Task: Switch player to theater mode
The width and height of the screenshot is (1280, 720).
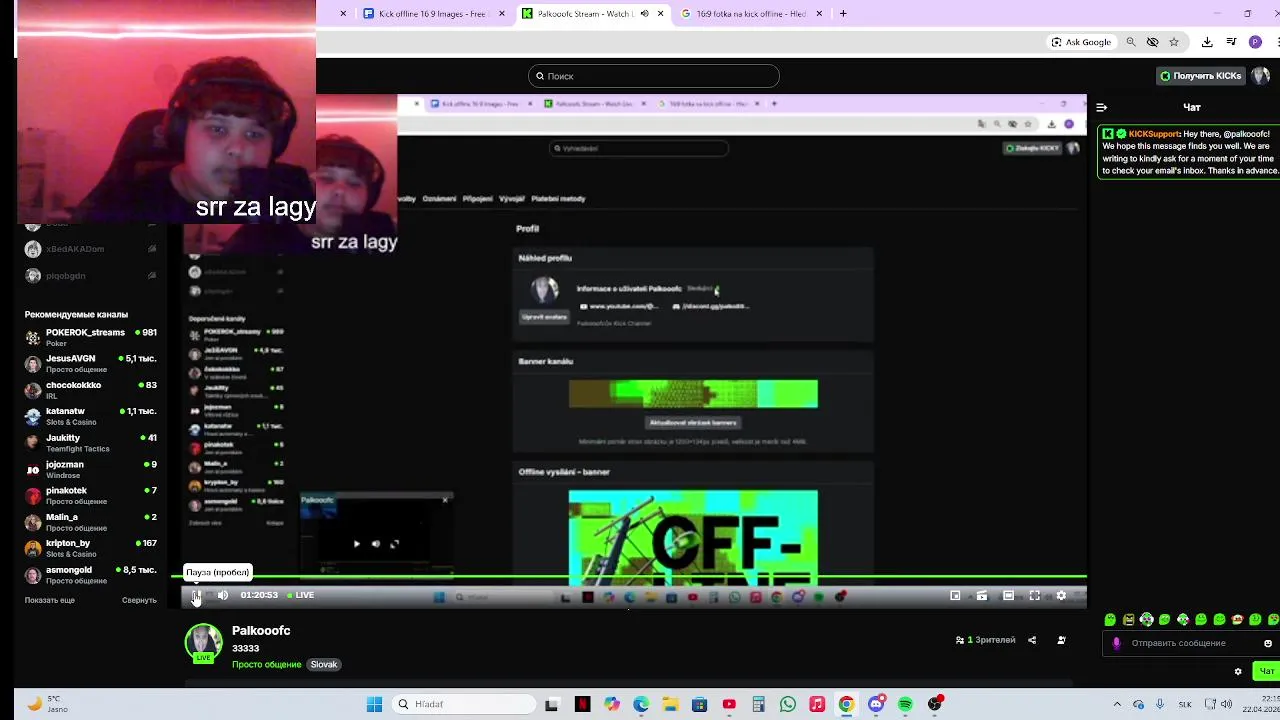Action: (x=1008, y=596)
